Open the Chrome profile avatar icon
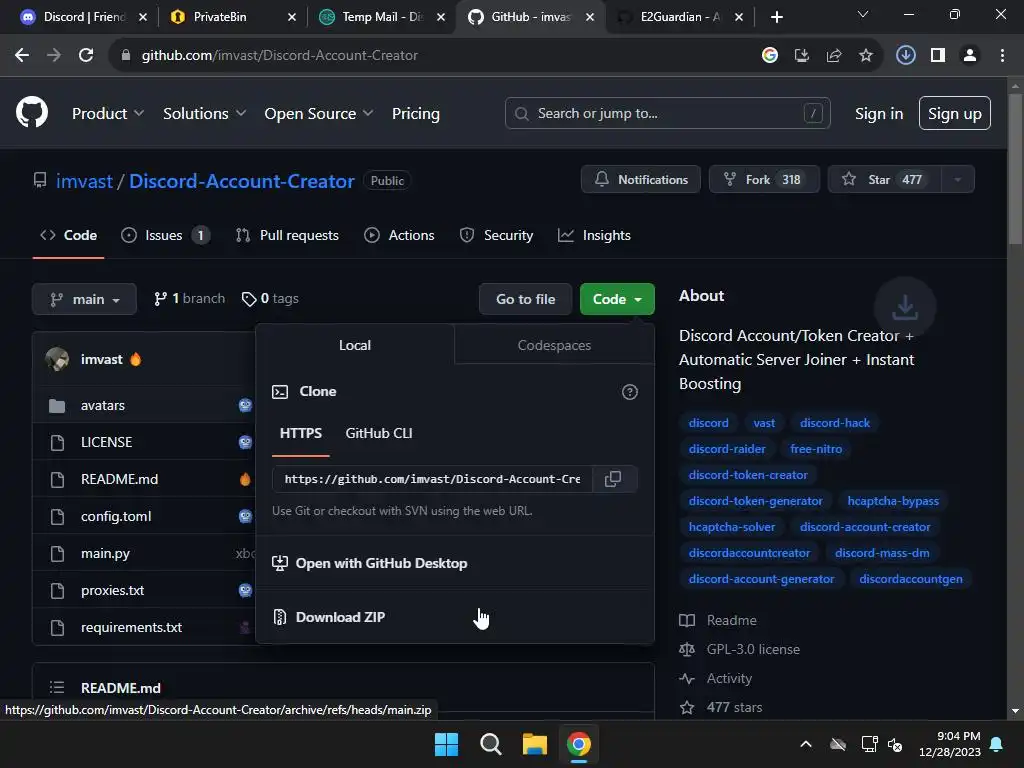The image size is (1024, 768). [x=970, y=56]
